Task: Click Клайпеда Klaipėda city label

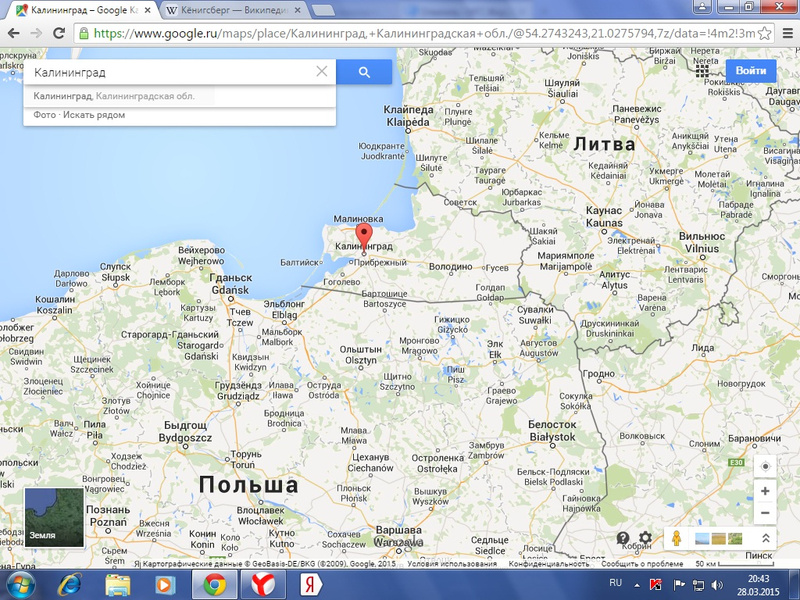Action: [x=409, y=116]
